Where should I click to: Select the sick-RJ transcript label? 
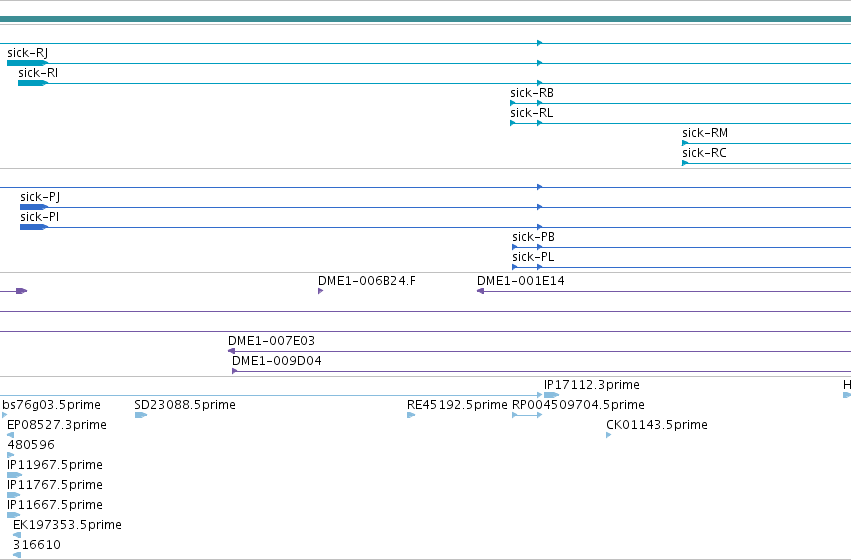tap(28, 53)
